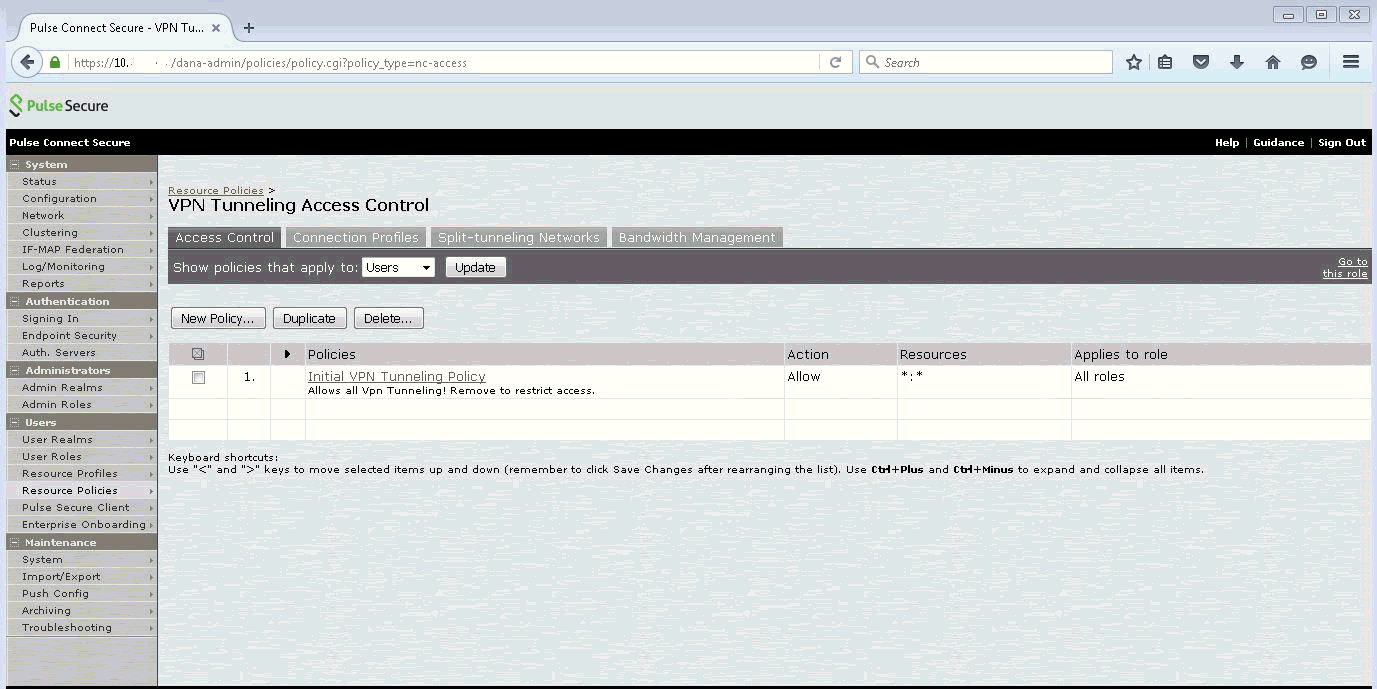Bookmark this page with the star icon

coord(1133,62)
